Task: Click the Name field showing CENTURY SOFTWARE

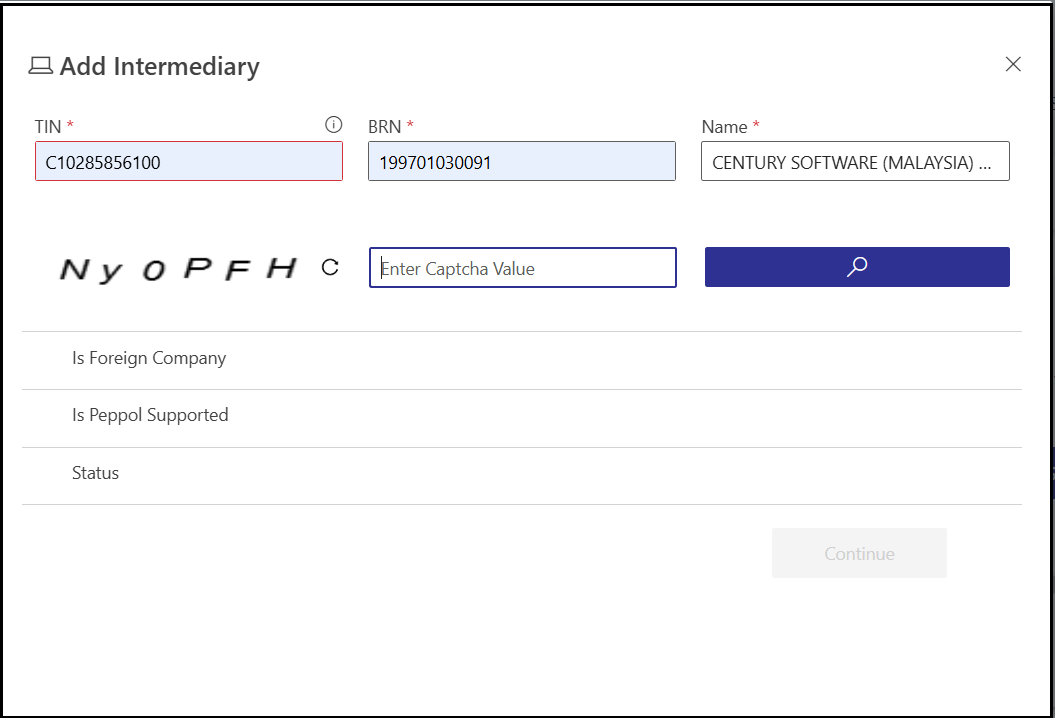Action: tap(855, 161)
